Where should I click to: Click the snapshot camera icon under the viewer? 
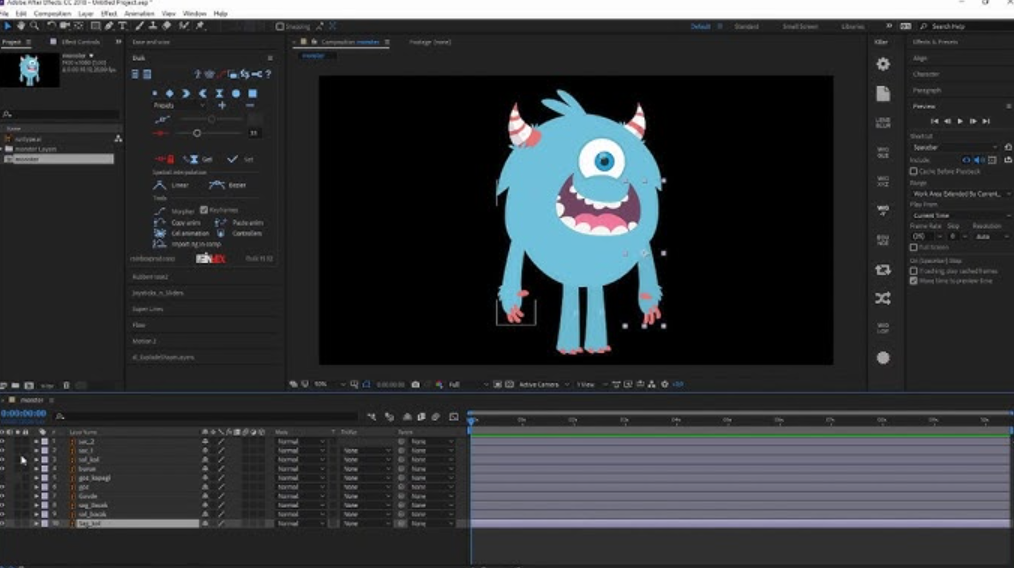pyautogui.click(x=415, y=384)
